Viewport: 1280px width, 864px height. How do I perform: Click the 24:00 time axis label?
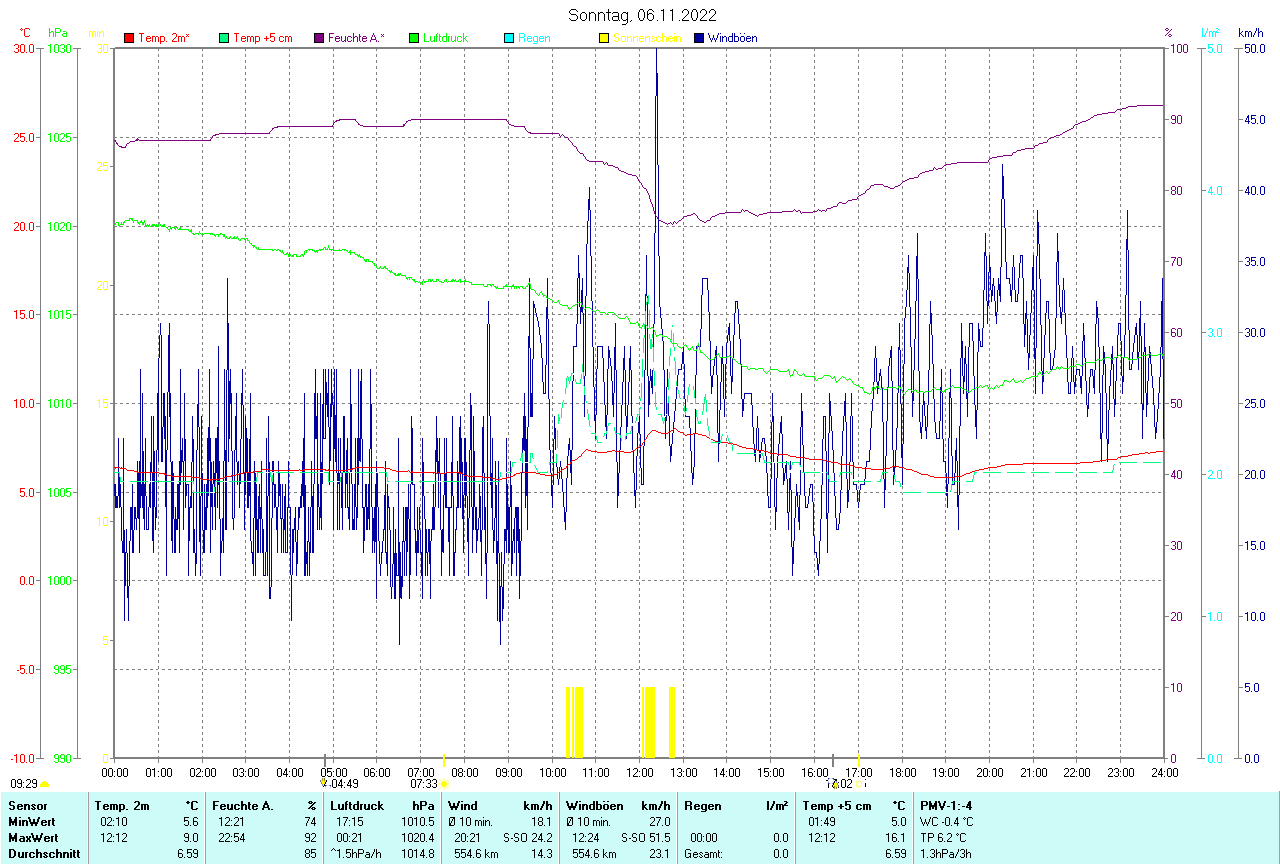tap(1164, 772)
